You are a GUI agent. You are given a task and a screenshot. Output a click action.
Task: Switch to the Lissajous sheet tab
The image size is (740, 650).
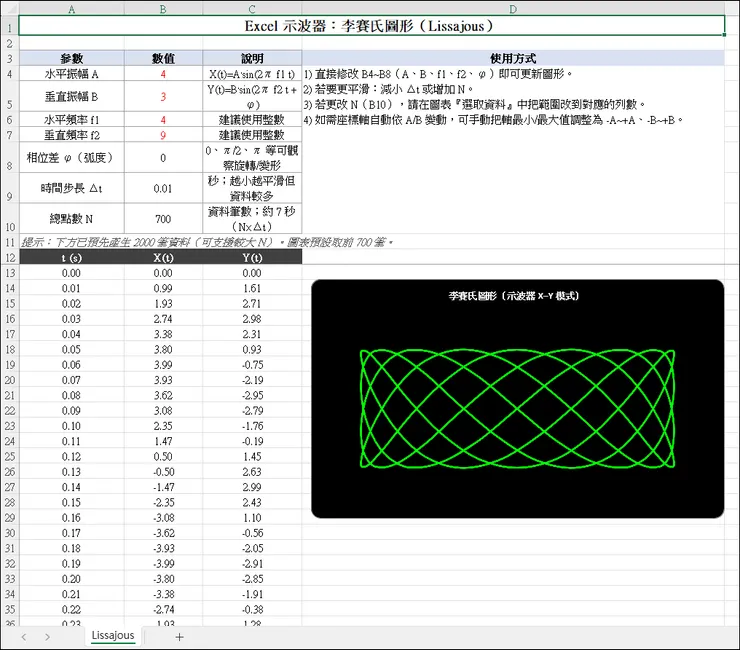tap(113, 635)
